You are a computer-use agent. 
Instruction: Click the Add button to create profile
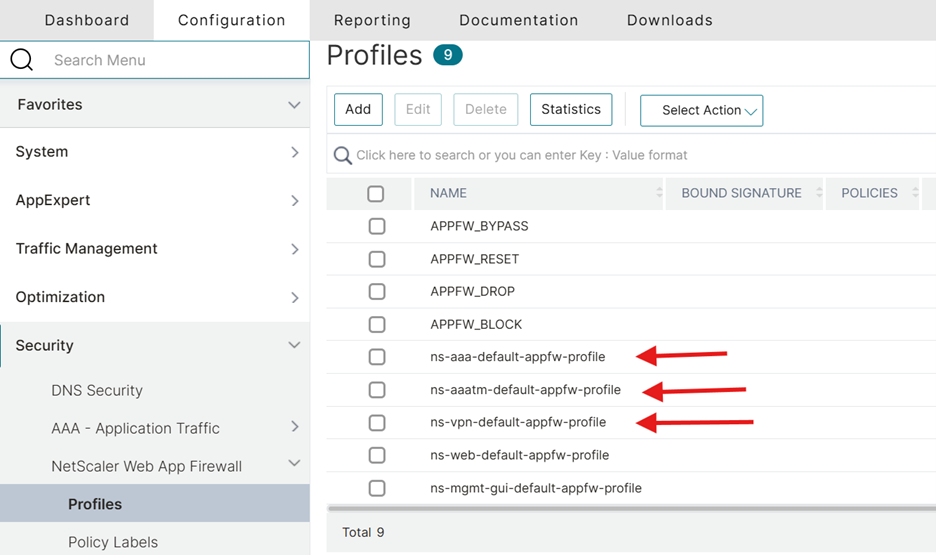pyautogui.click(x=358, y=110)
